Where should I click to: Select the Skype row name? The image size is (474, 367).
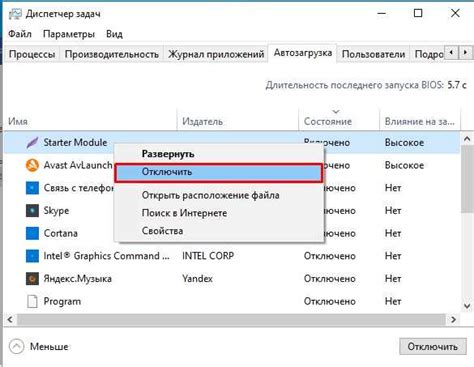56,211
